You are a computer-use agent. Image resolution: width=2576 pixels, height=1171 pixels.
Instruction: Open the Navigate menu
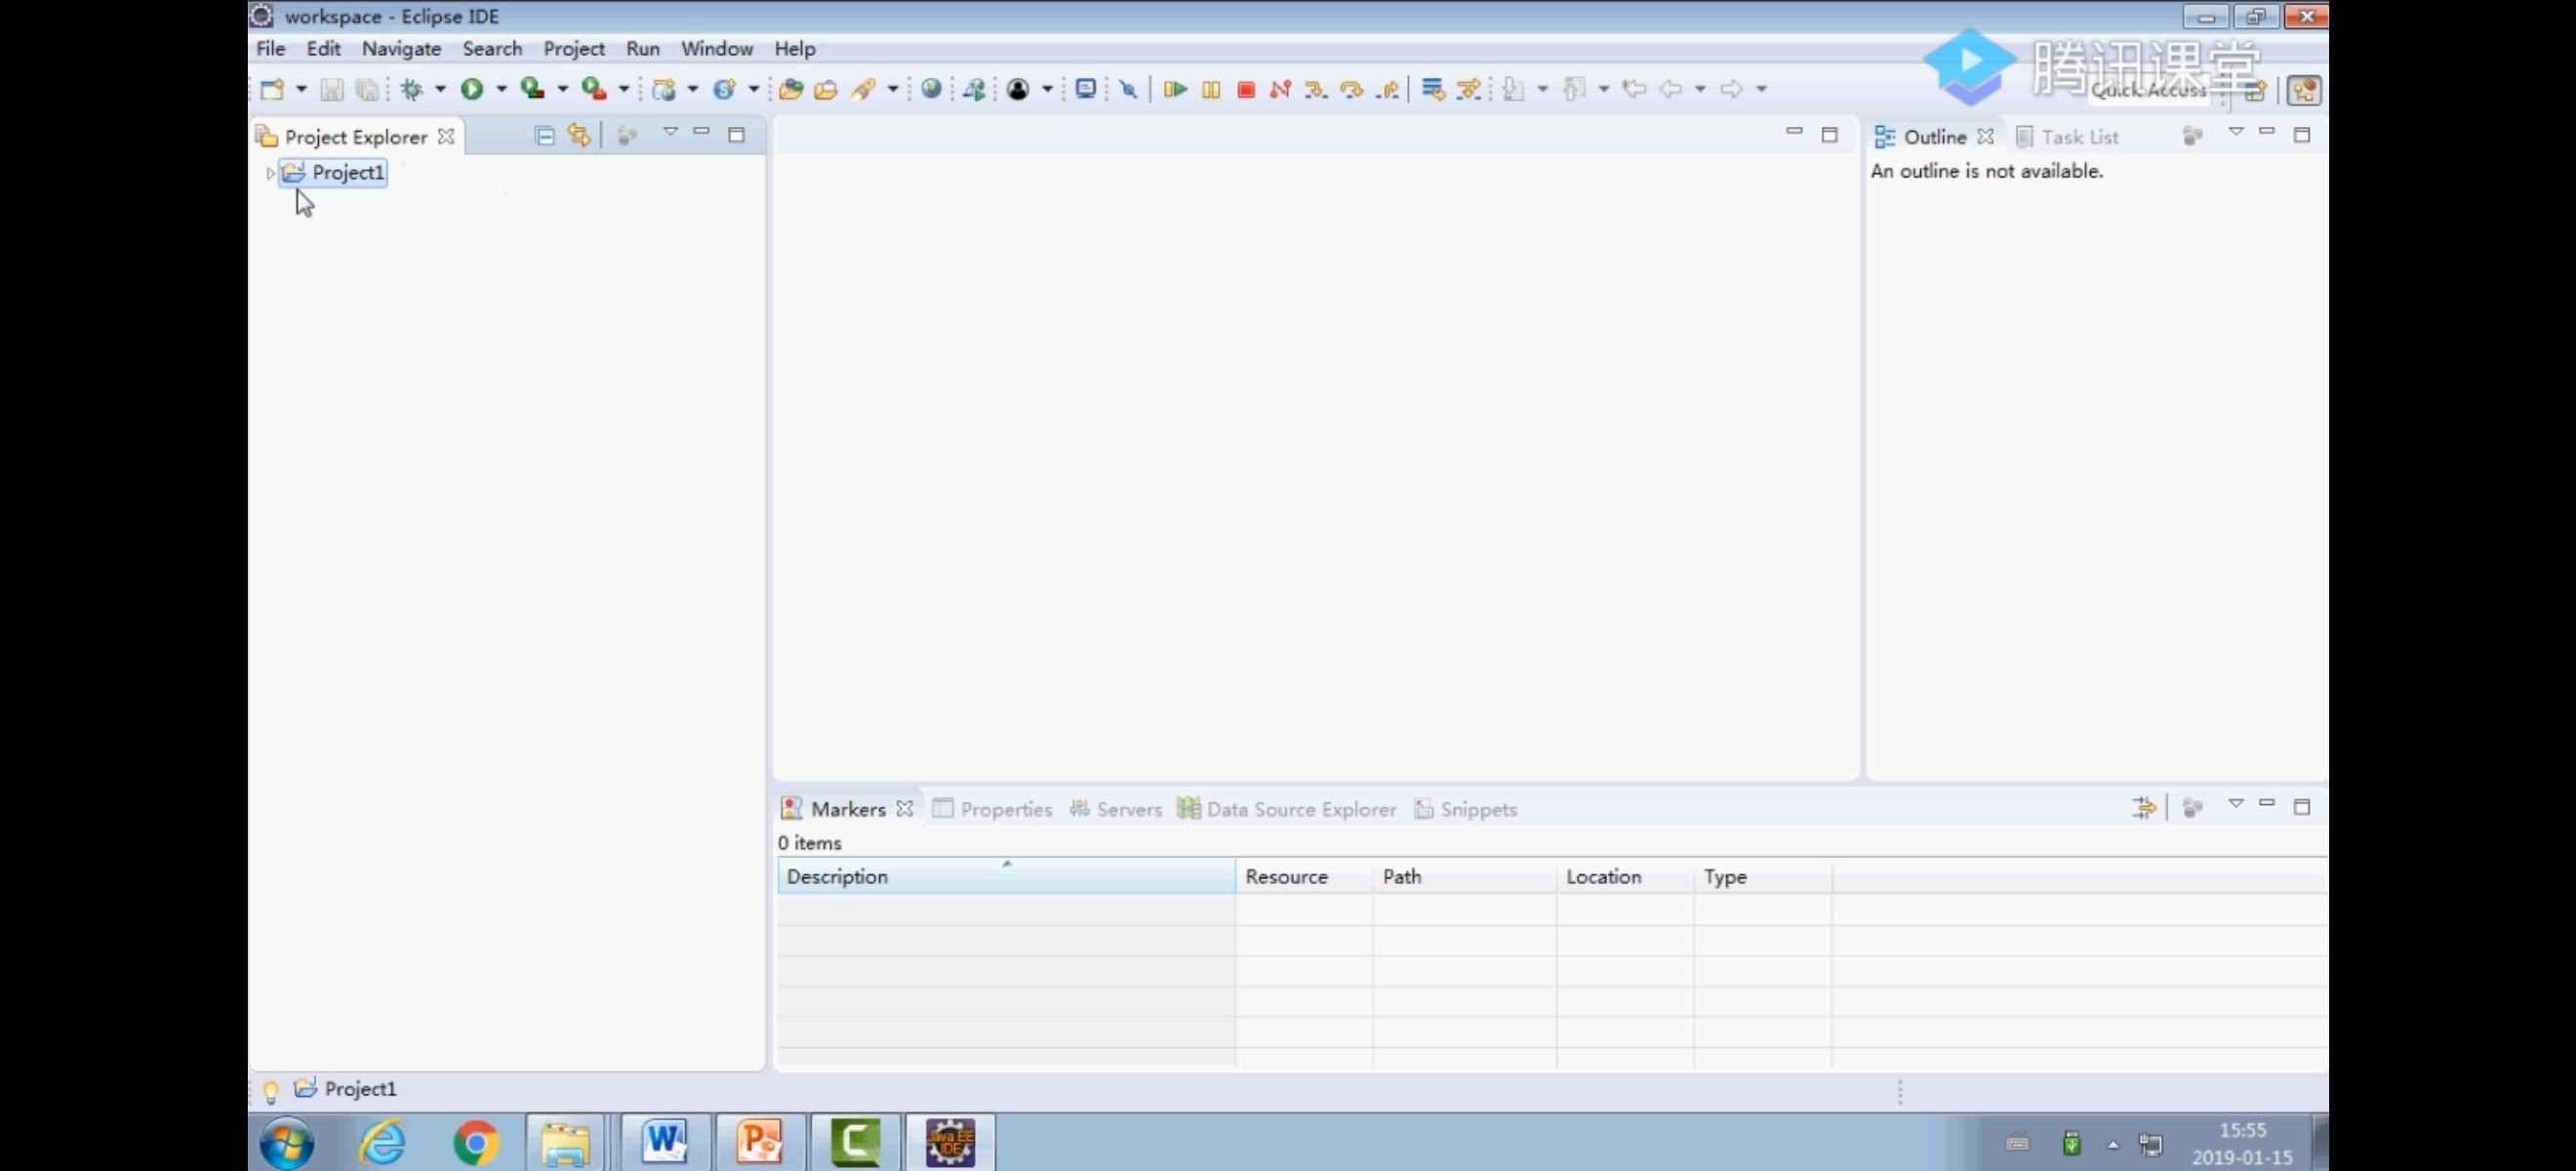(401, 48)
